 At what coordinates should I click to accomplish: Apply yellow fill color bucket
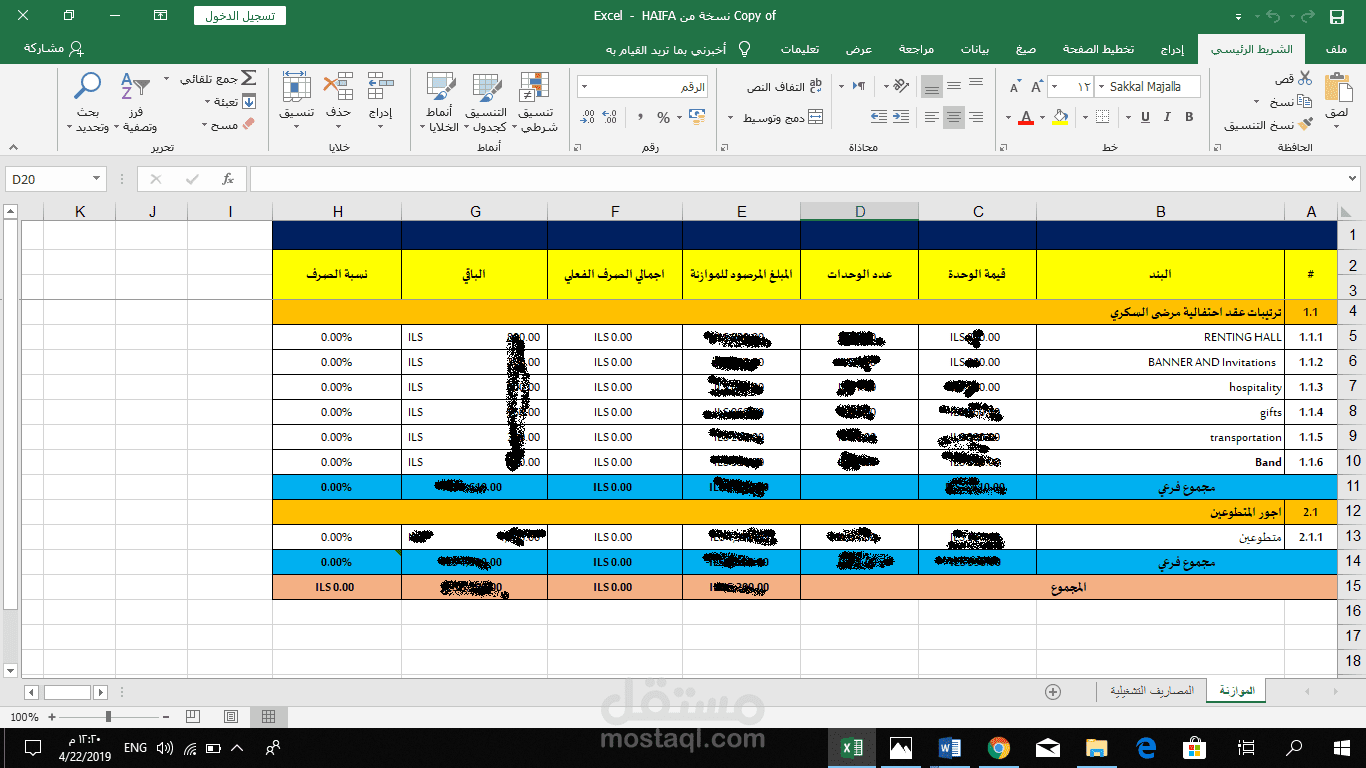point(1060,118)
